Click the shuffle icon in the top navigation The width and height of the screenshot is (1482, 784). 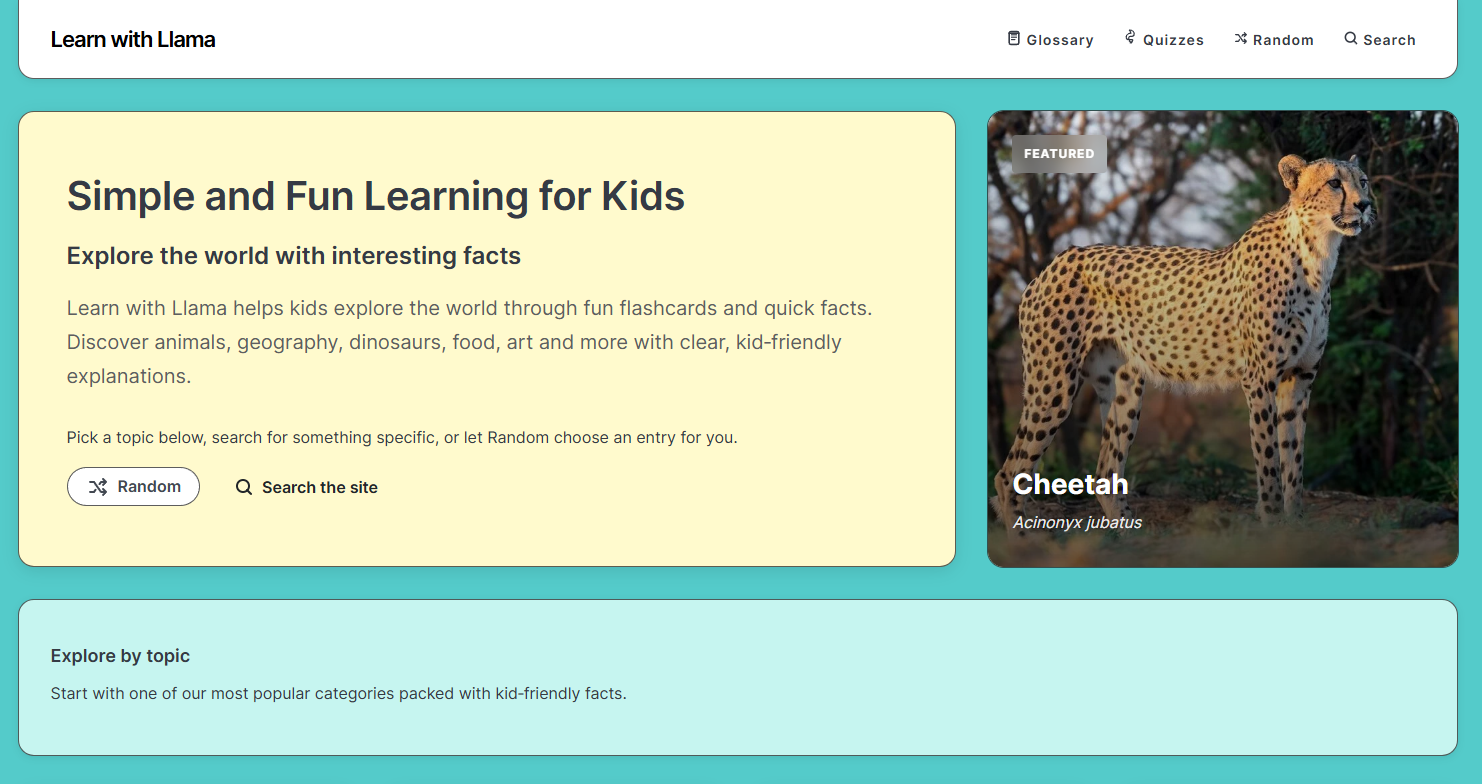1241,39
